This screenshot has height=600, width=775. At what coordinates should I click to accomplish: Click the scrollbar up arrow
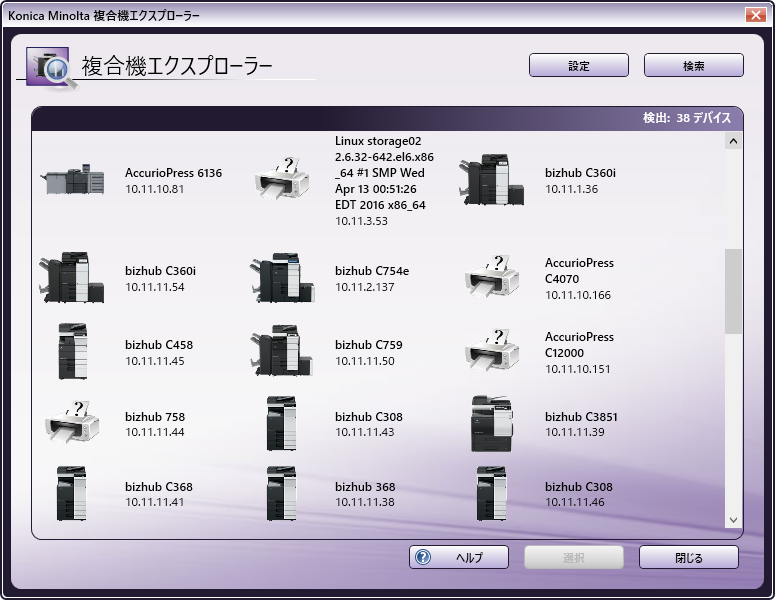(733, 141)
